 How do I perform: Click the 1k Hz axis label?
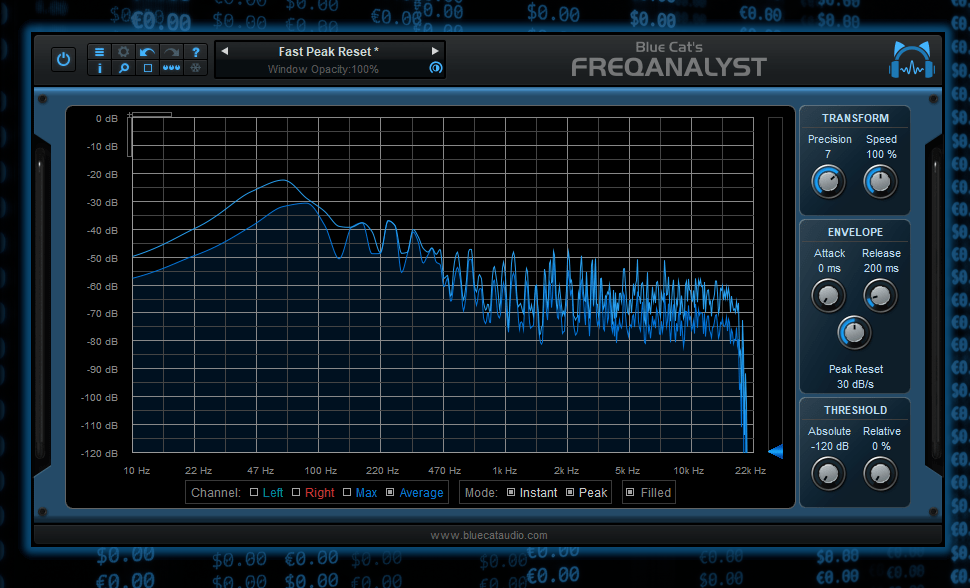[504, 470]
